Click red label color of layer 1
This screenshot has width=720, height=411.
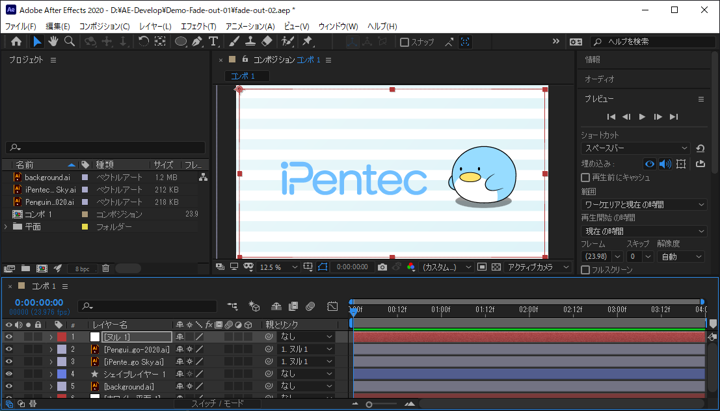pos(62,337)
